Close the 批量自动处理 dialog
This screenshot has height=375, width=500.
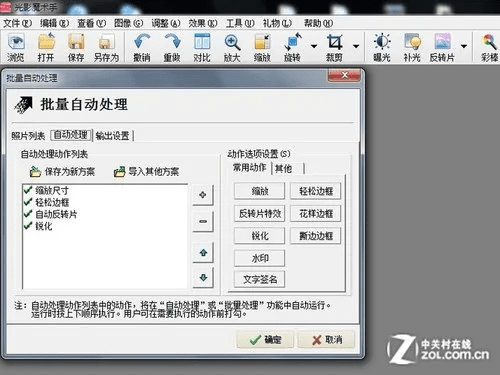point(344,75)
